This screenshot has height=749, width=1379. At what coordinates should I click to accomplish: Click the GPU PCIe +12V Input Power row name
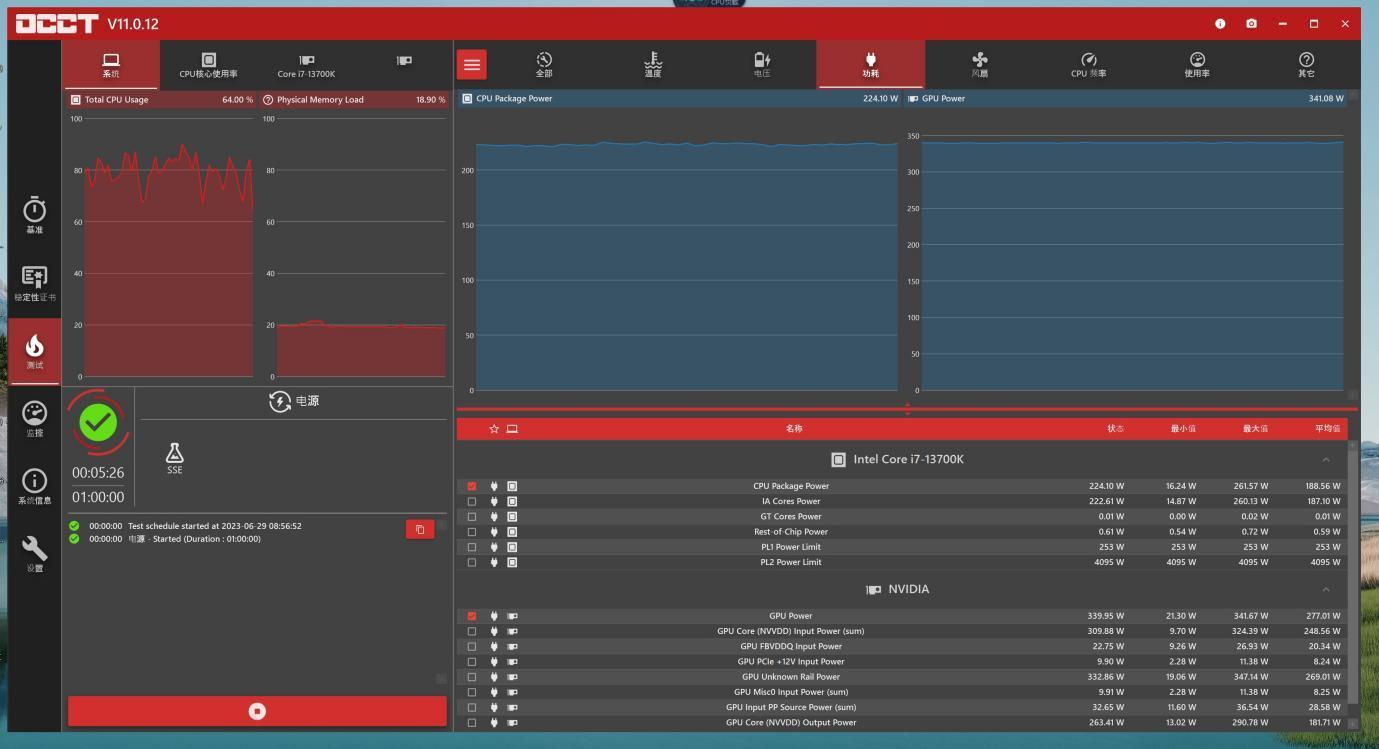(x=791, y=661)
